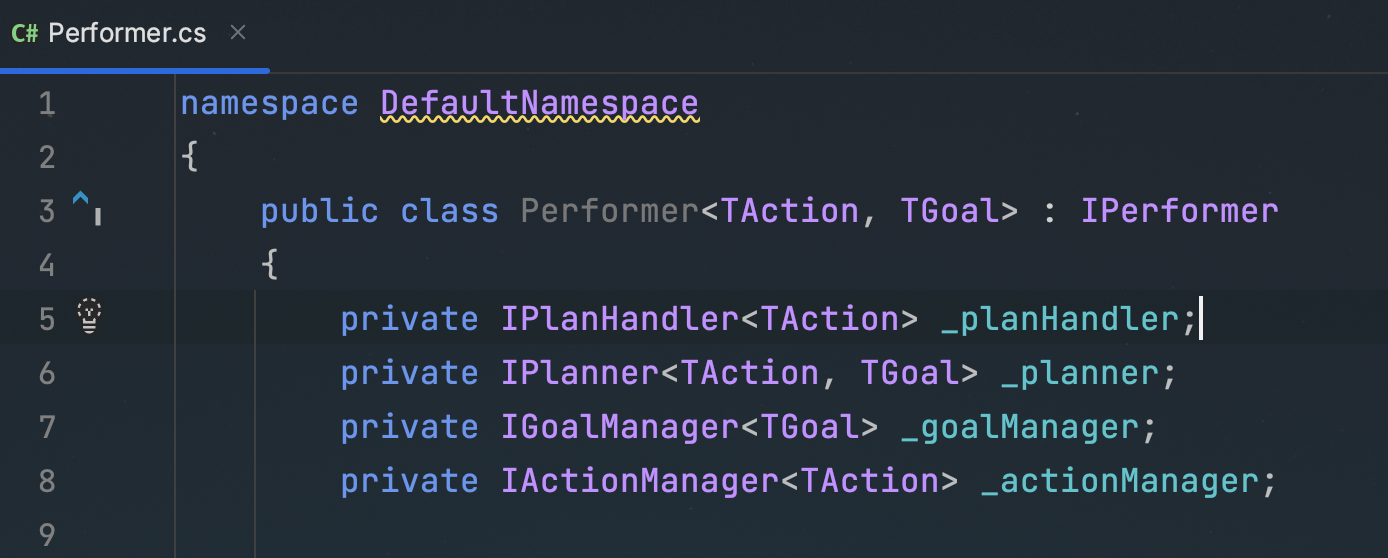Click the IGoalManager type name
The width and height of the screenshot is (1388, 558).
(x=619, y=427)
